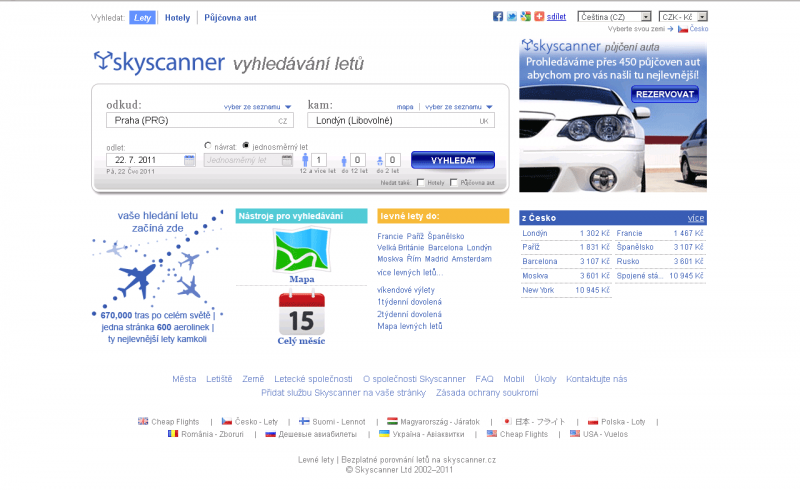
Task: Click the REZERVOVAT button in car ad
Action: pos(664,95)
